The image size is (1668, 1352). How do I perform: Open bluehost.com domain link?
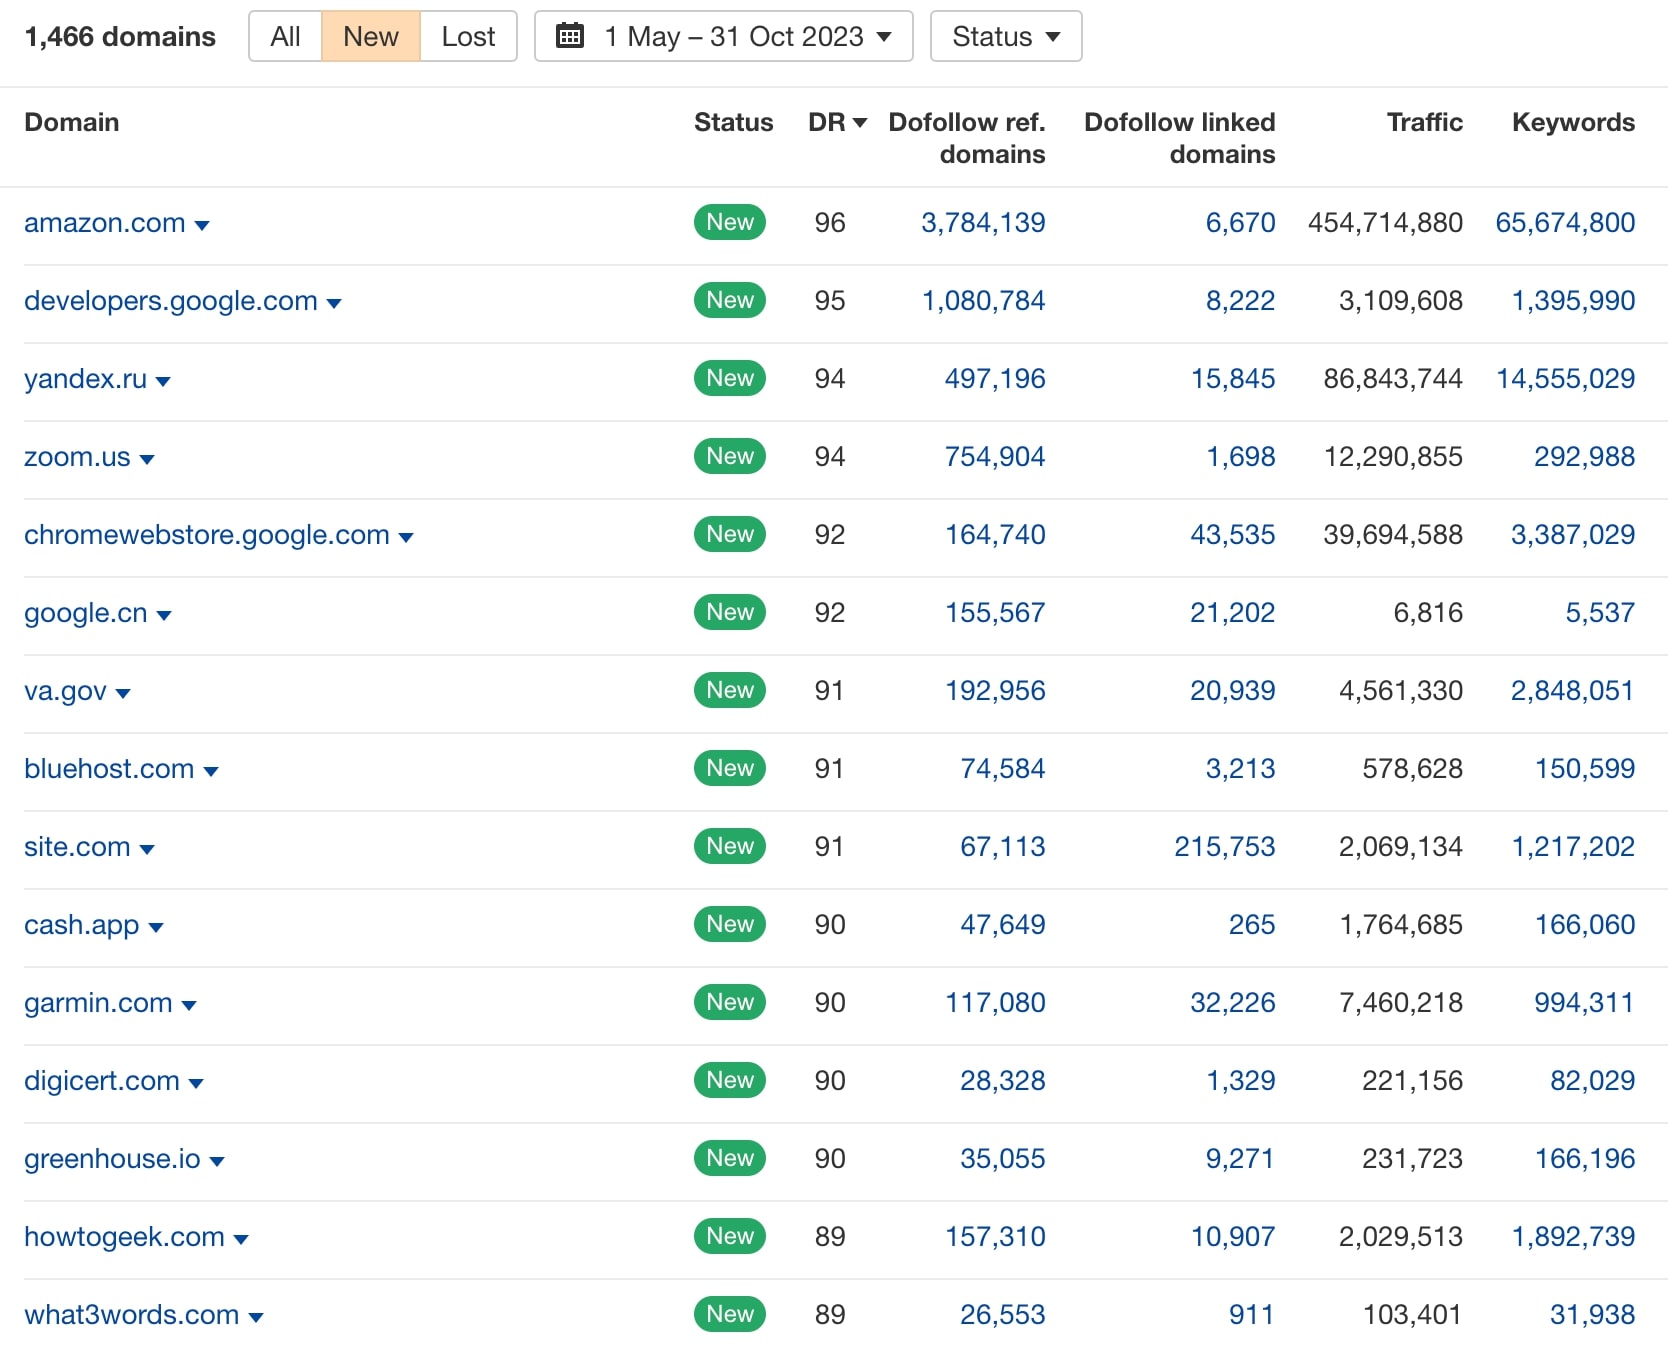point(109,768)
